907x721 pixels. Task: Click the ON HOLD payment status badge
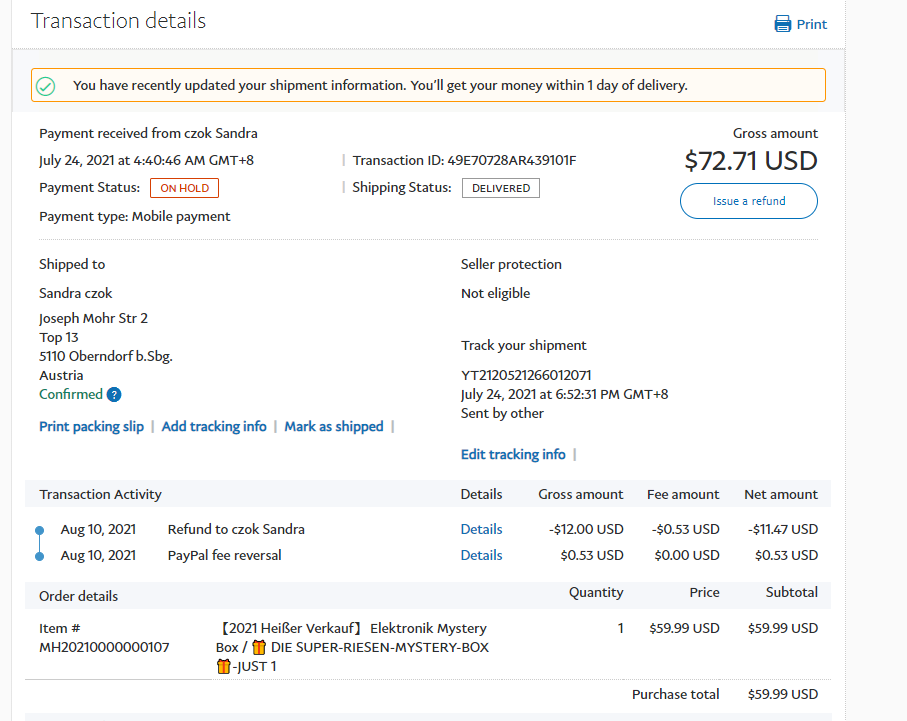point(184,188)
